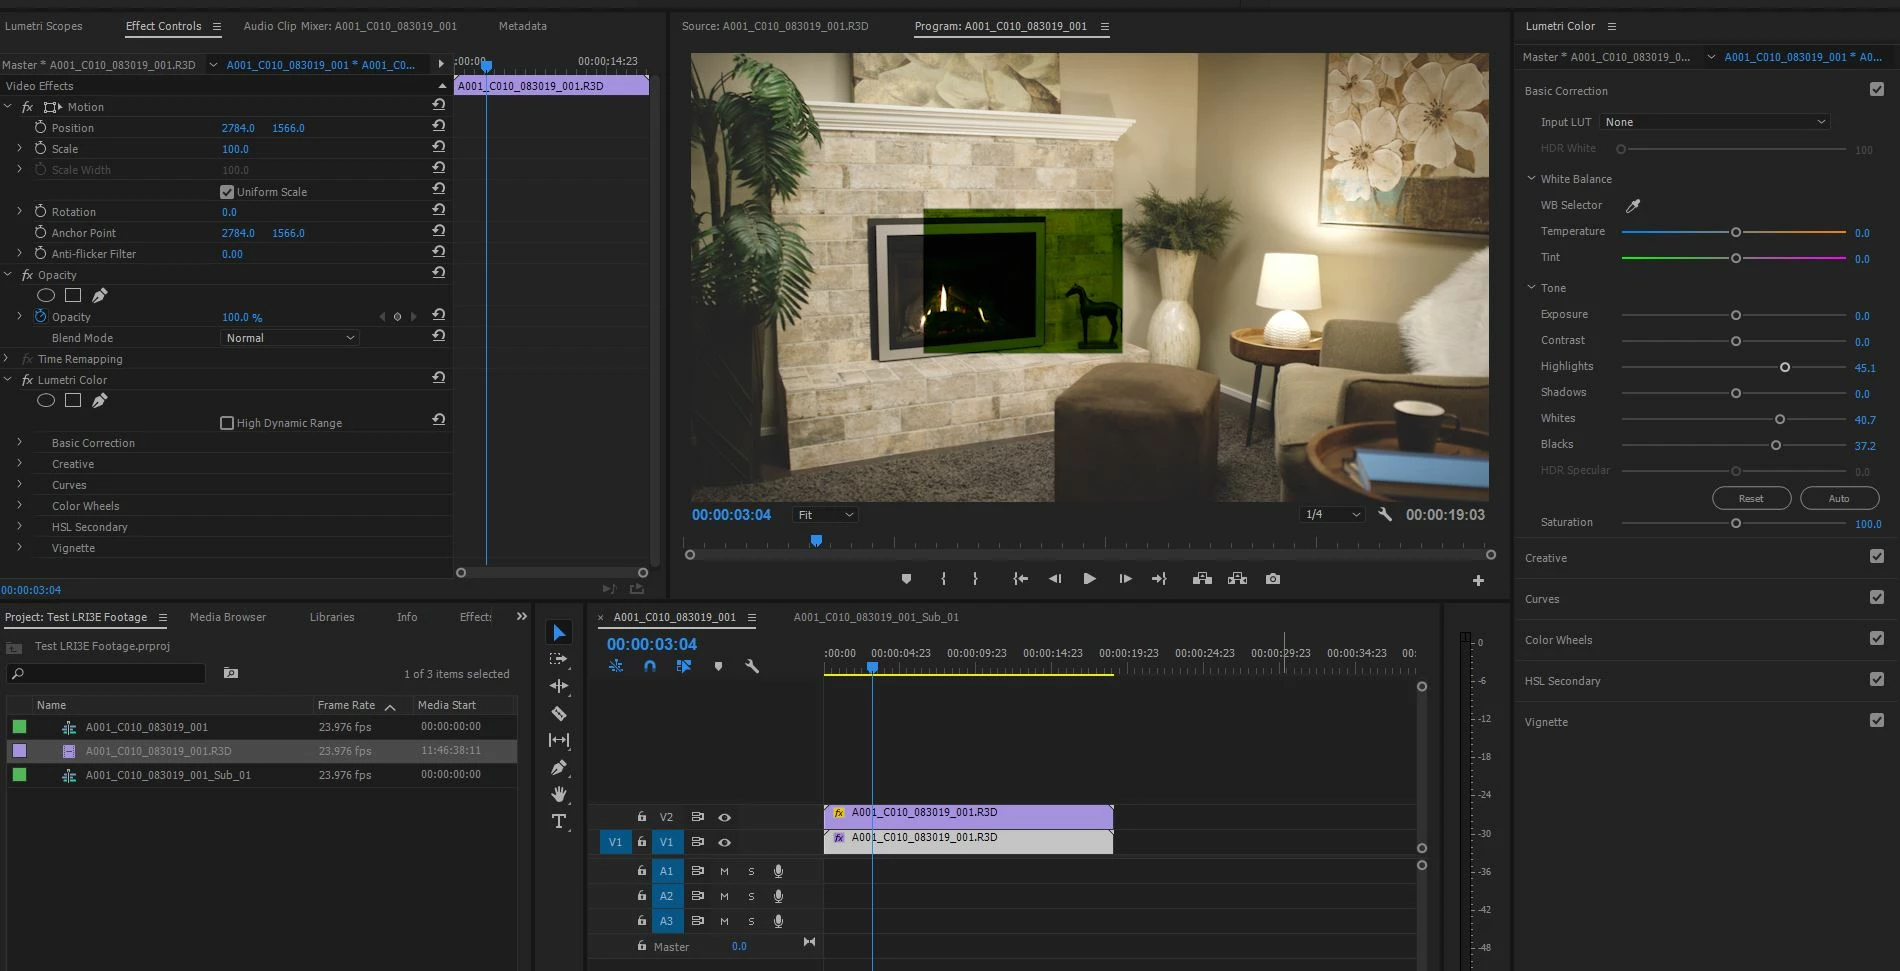Click the WB Selector eyedropper
1900x971 pixels.
click(1633, 206)
